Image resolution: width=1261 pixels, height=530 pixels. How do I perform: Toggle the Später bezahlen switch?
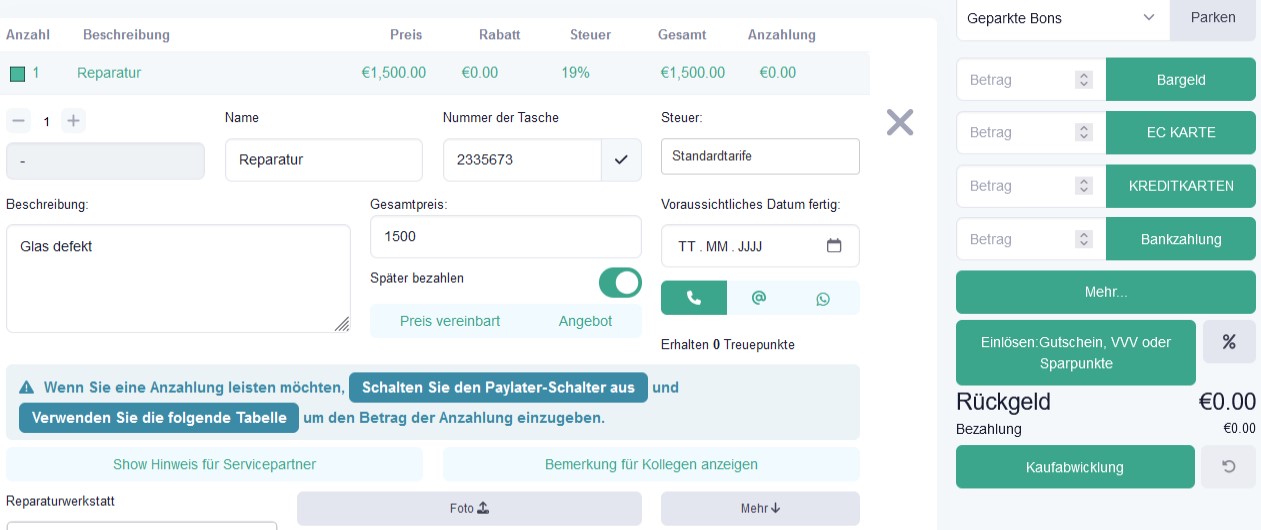point(620,283)
